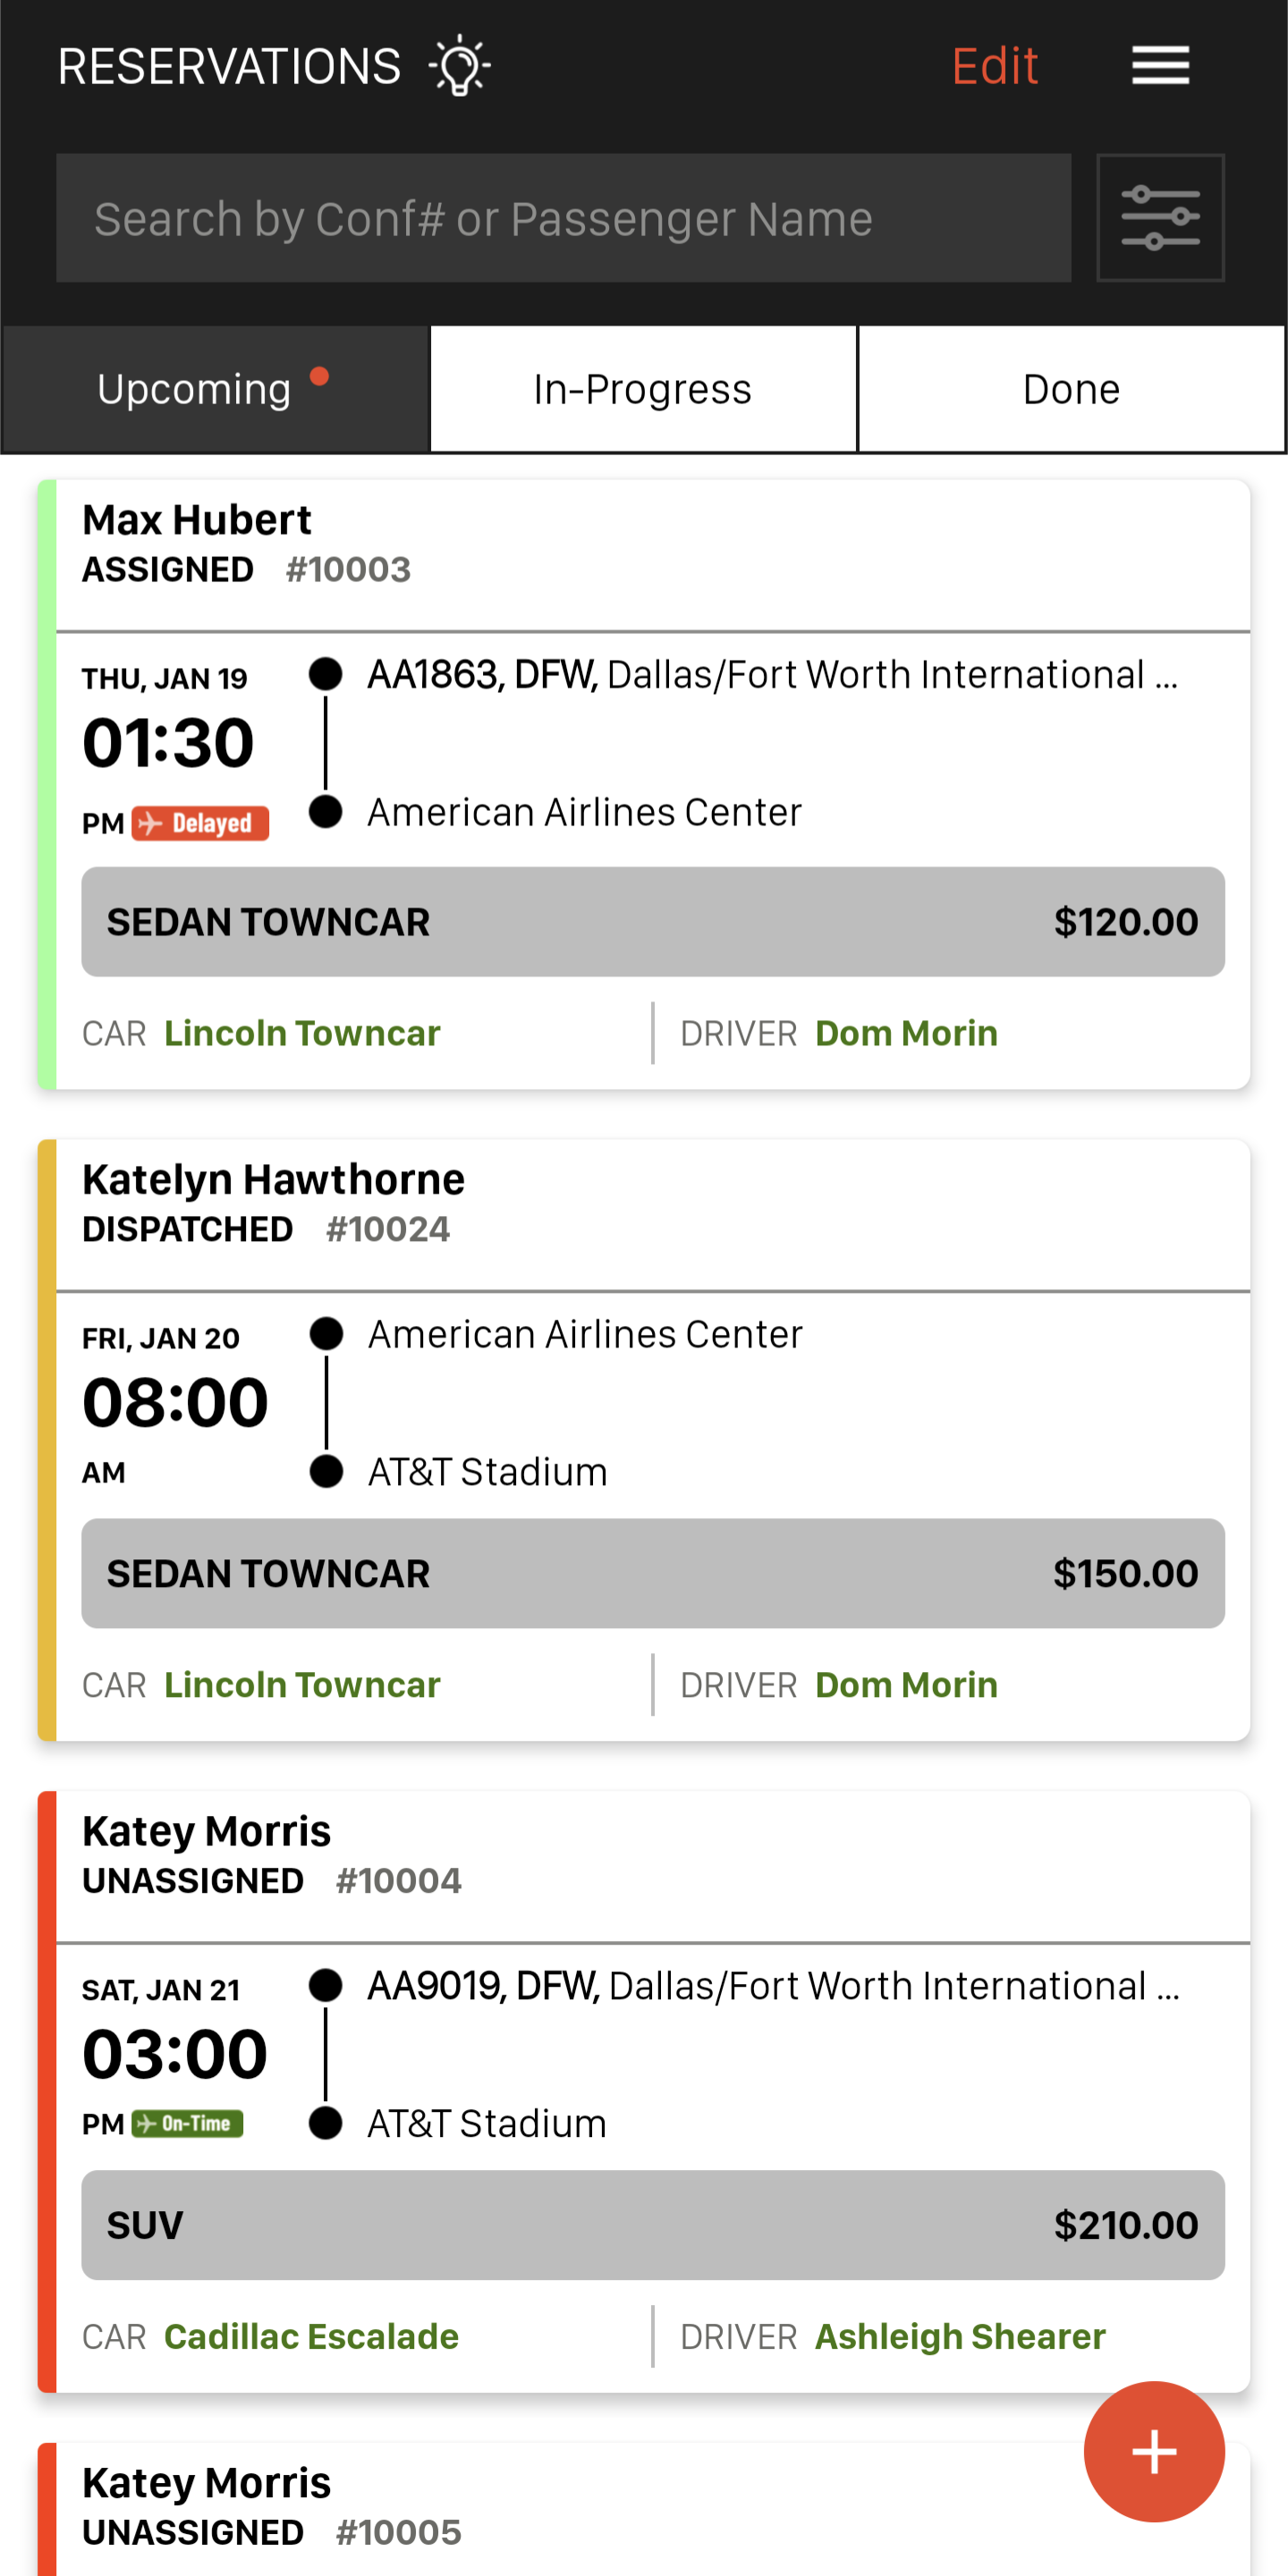Open the filter sliders options
1288x2576 pixels.
coord(1160,218)
